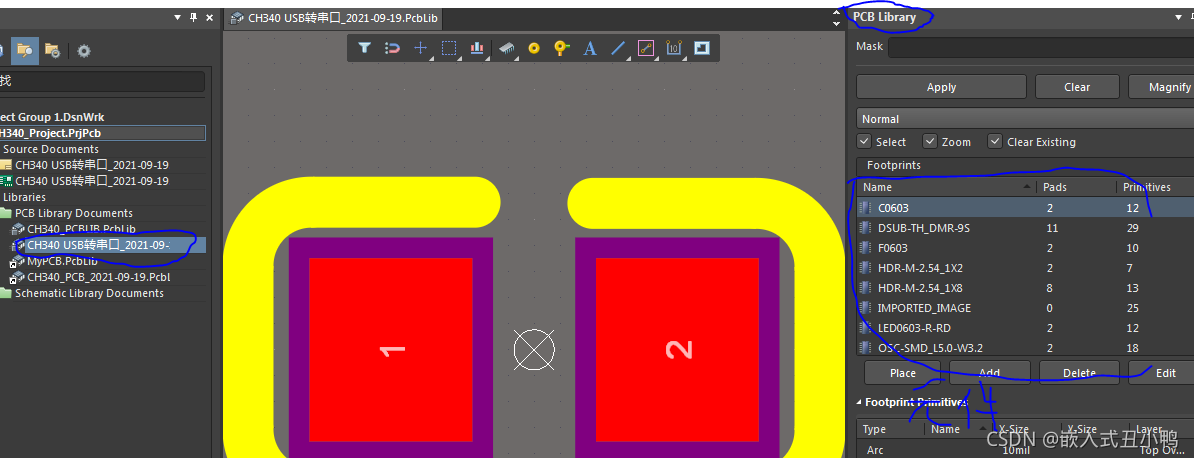The image size is (1194, 458).
Task: Select the F0603 footprint
Action: pyautogui.click(x=1025, y=248)
